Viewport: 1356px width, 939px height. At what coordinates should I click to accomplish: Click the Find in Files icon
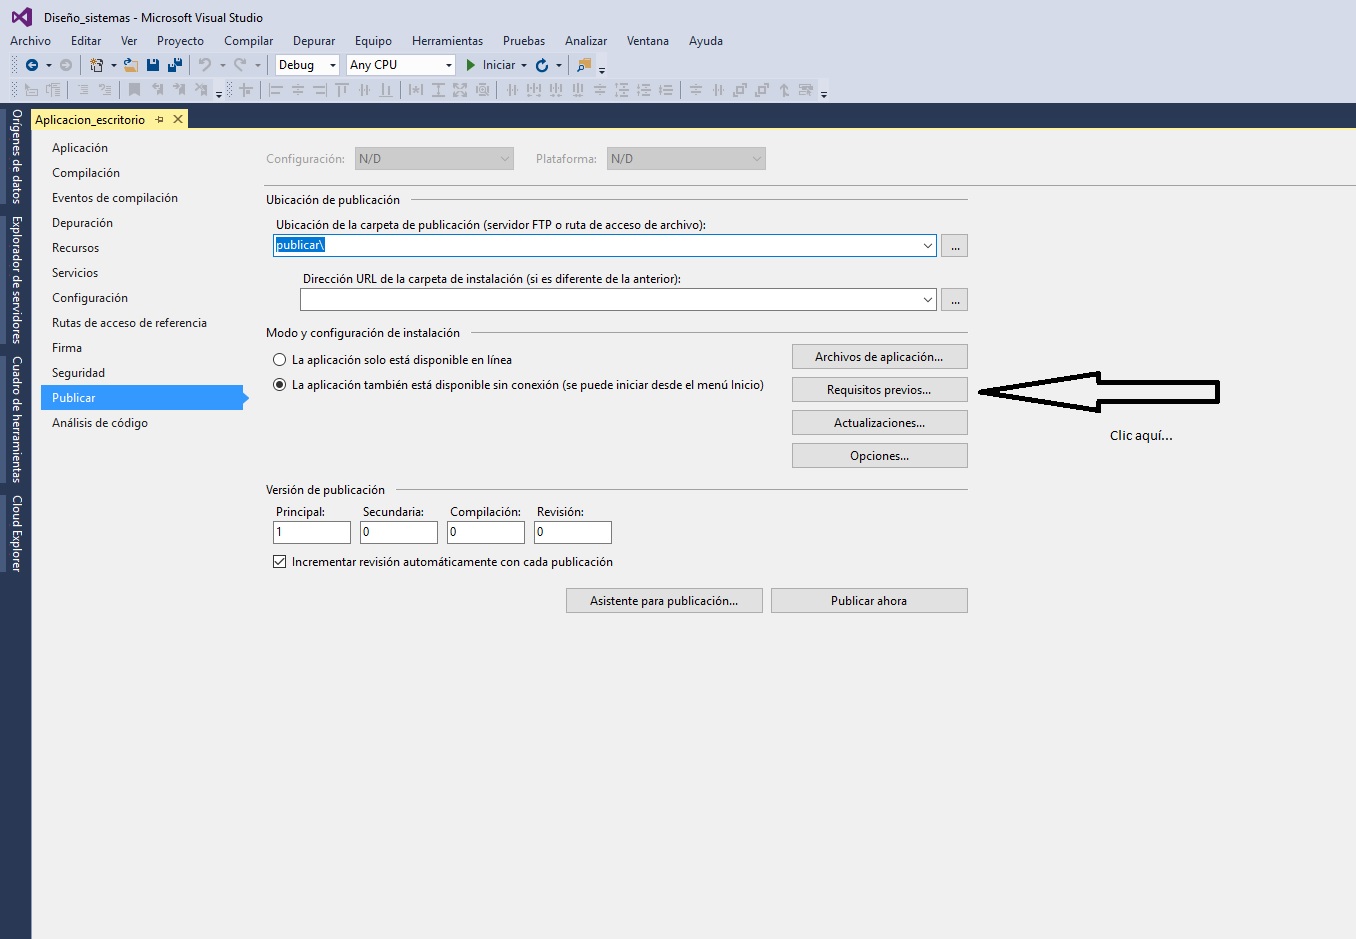point(584,65)
